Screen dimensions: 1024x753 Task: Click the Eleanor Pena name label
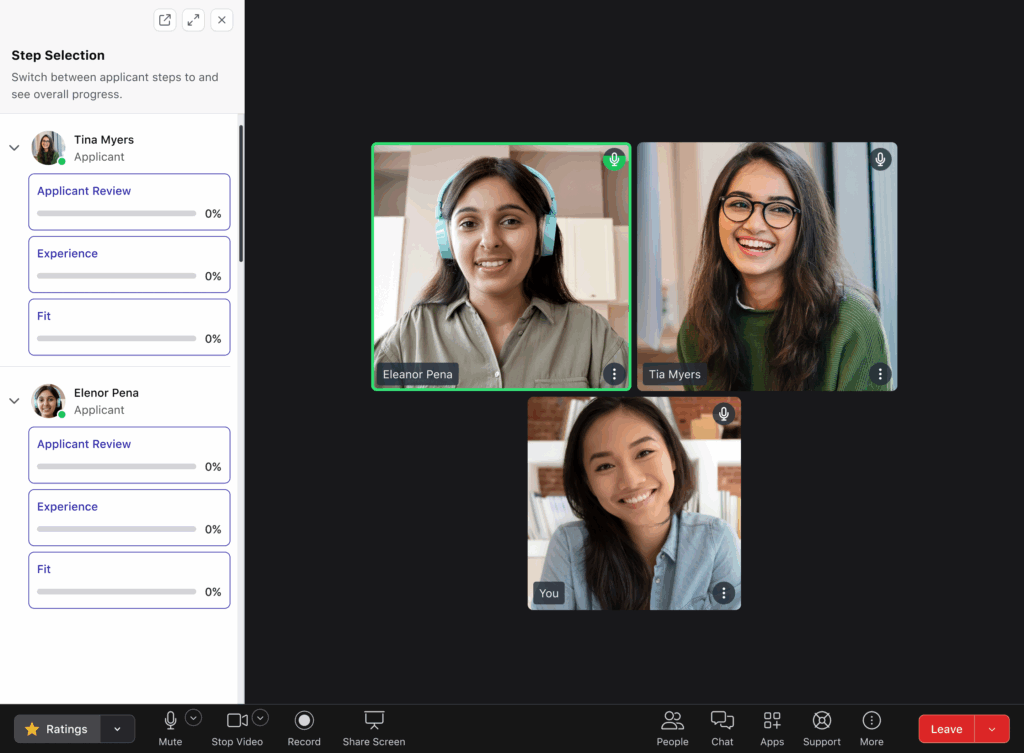[417, 374]
